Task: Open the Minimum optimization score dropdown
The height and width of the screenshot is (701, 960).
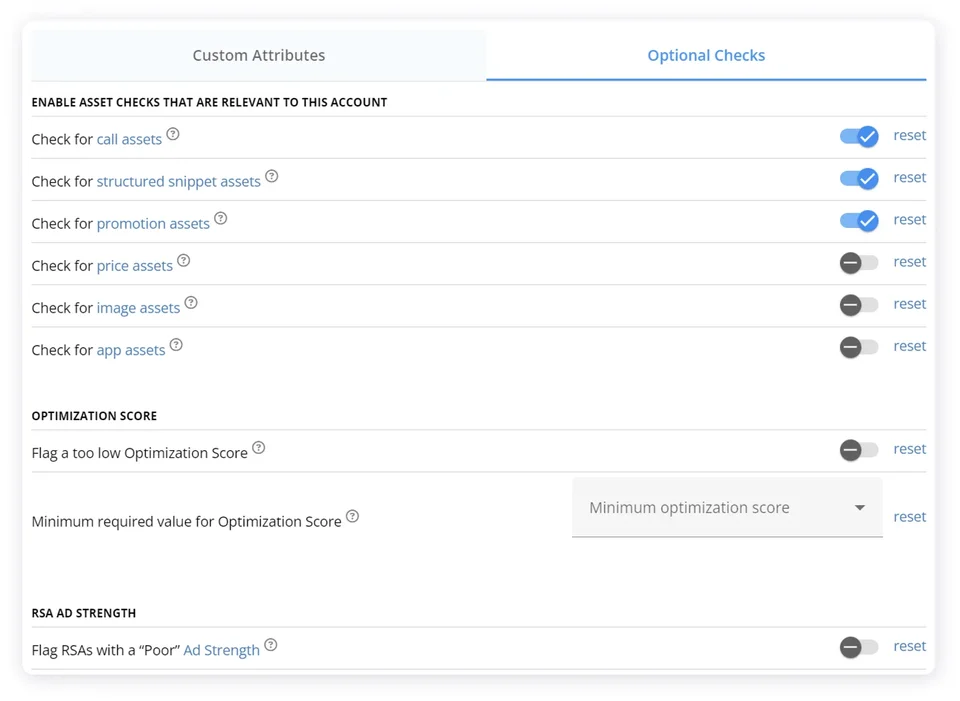Action: [x=727, y=508]
